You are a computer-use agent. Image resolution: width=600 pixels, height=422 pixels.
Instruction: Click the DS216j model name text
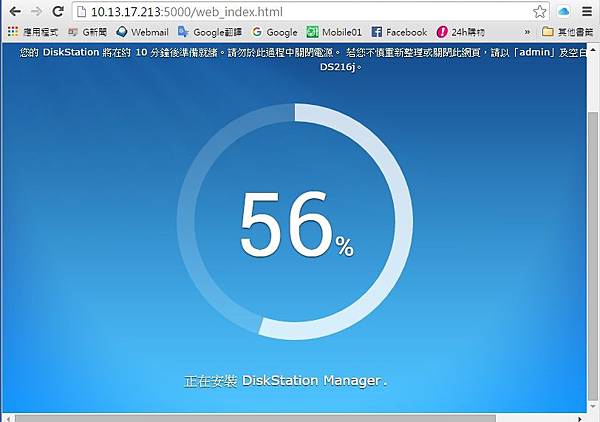click(x=338, y=67)
